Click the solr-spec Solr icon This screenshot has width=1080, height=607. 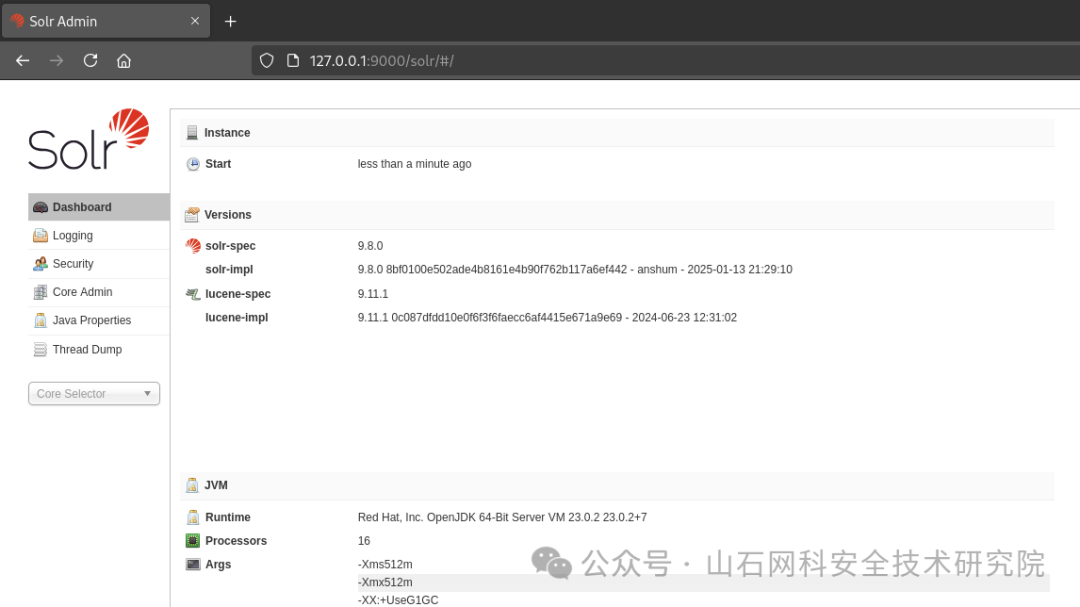[x=193, y=246]
